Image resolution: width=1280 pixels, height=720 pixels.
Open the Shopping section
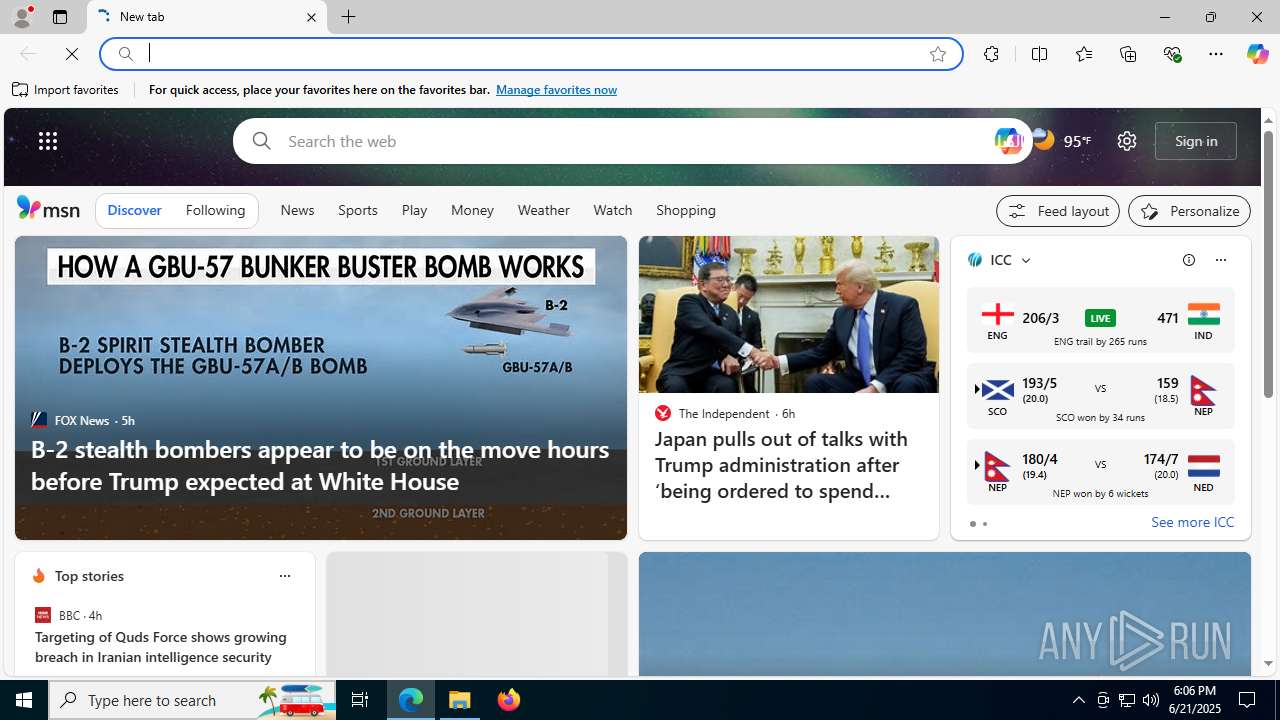point(686,210)
